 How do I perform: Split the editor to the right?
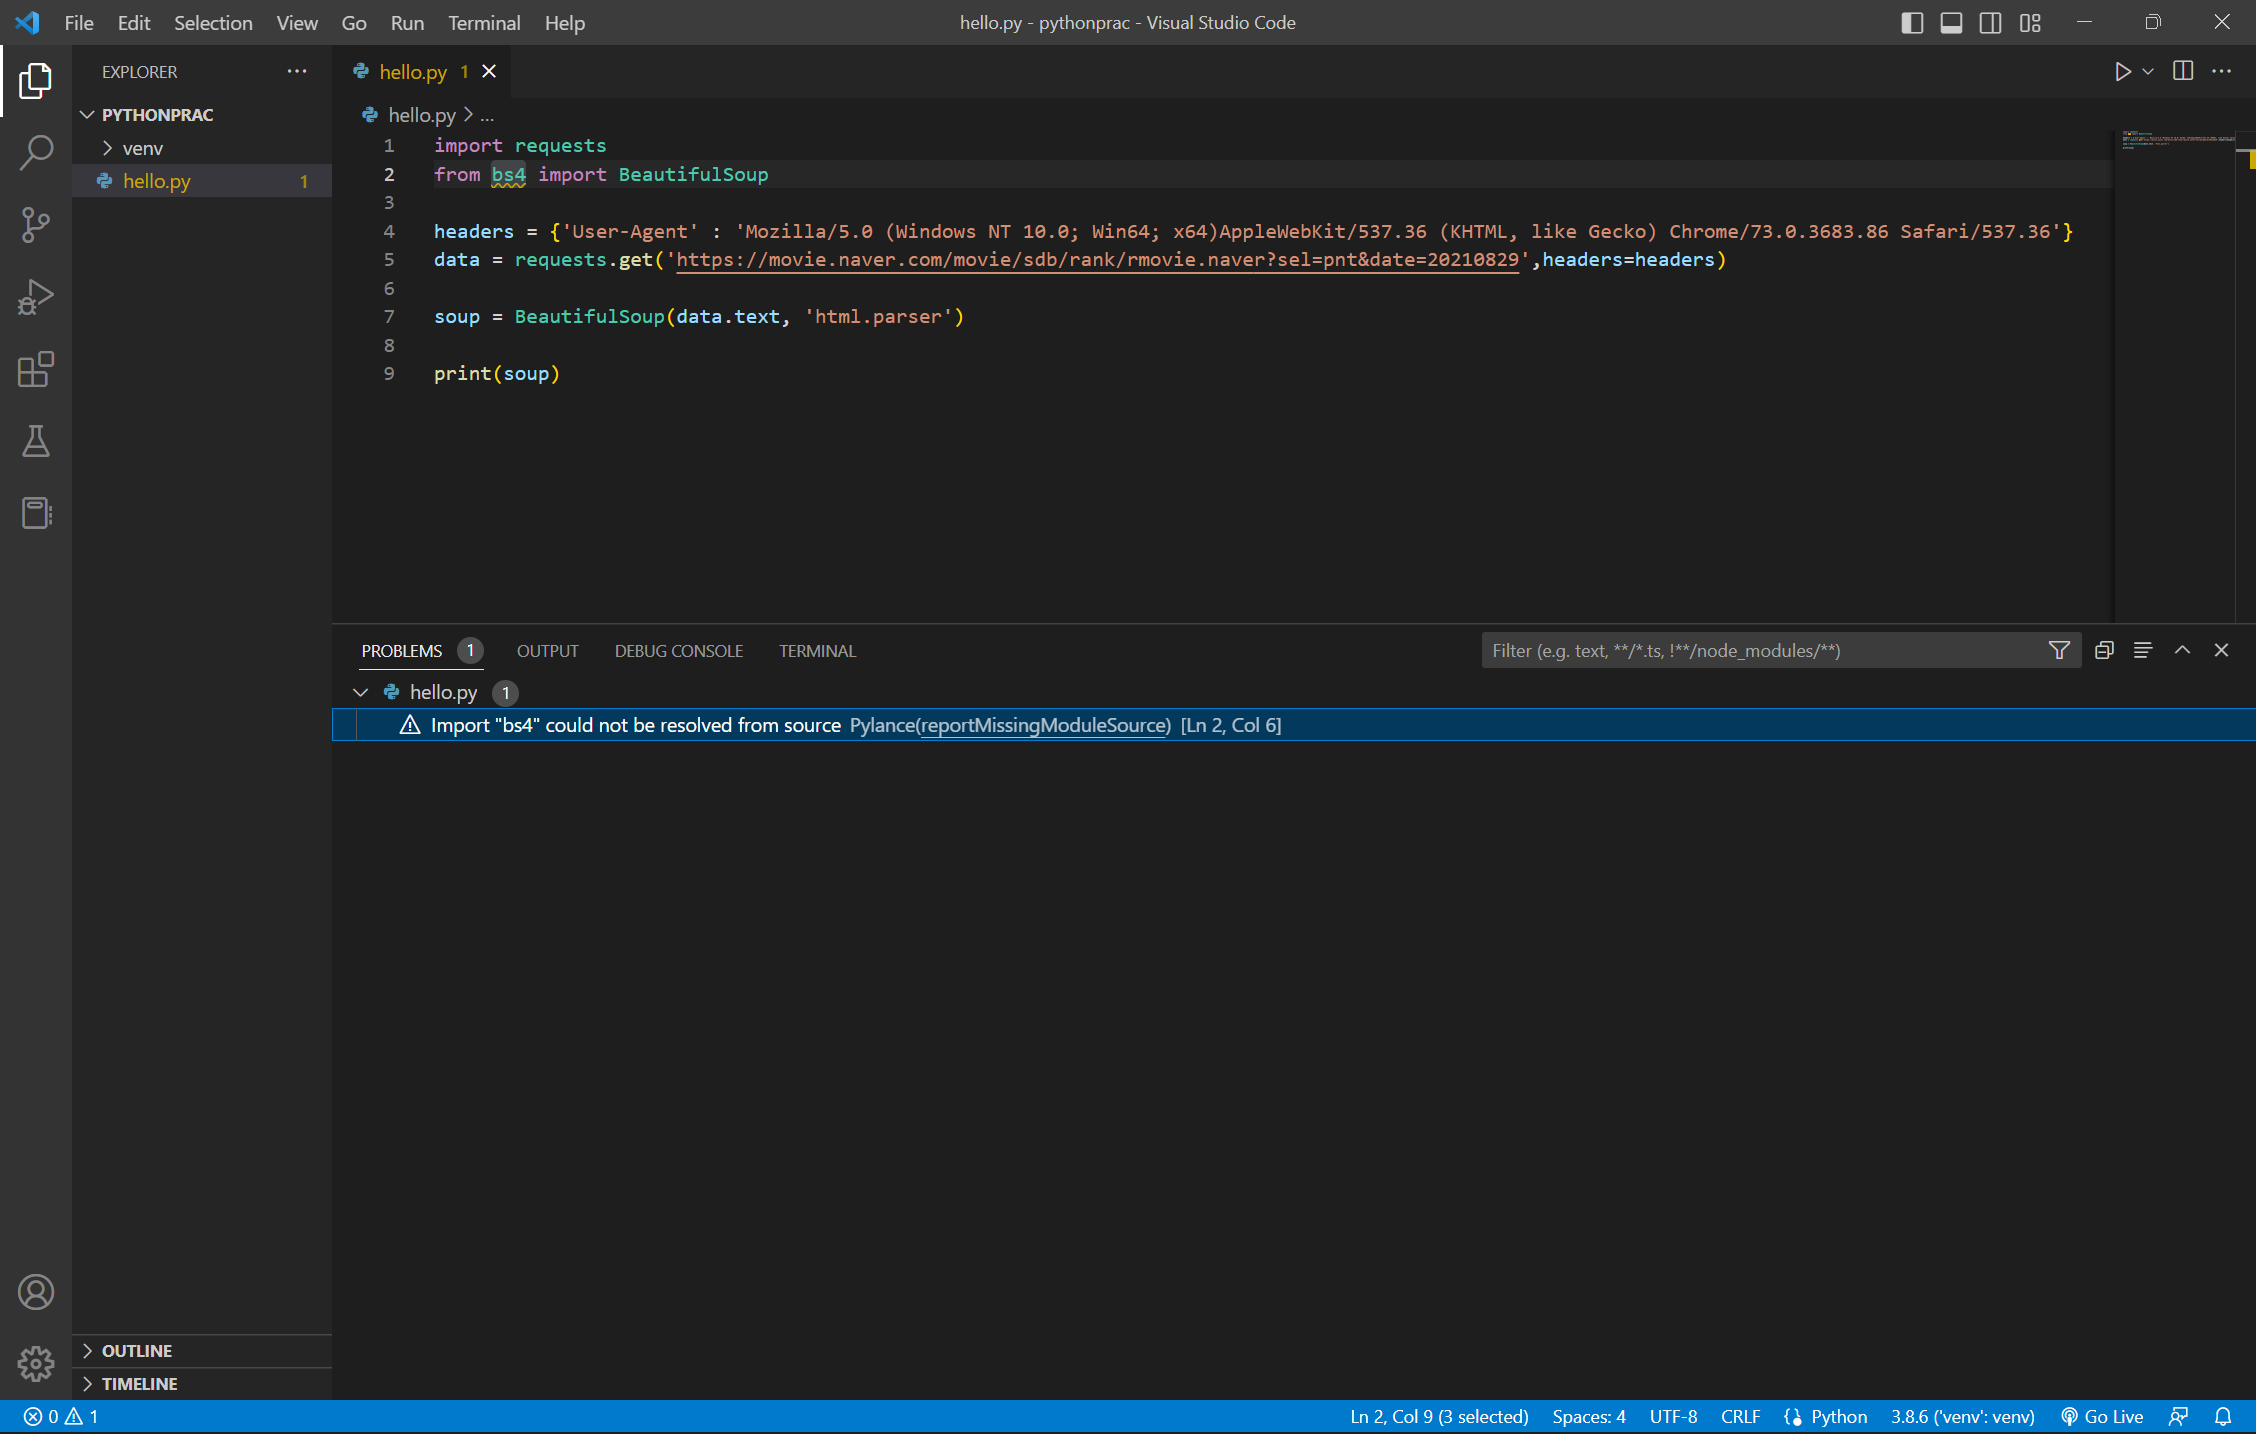point(2183,71)
